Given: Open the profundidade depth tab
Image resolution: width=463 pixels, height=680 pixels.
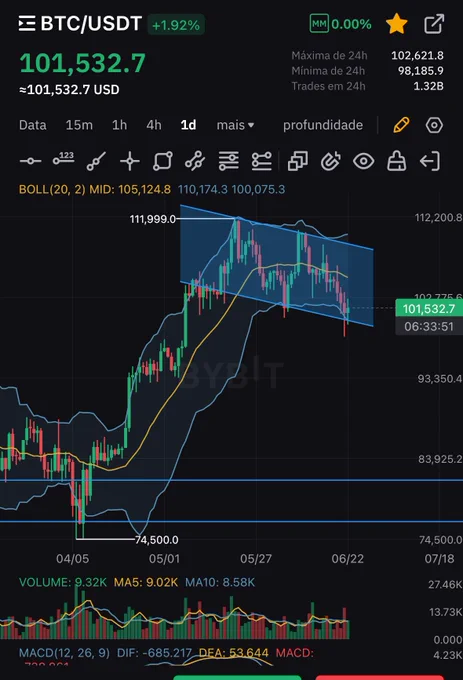Looking at the screenshot, I should pos(323,125).
